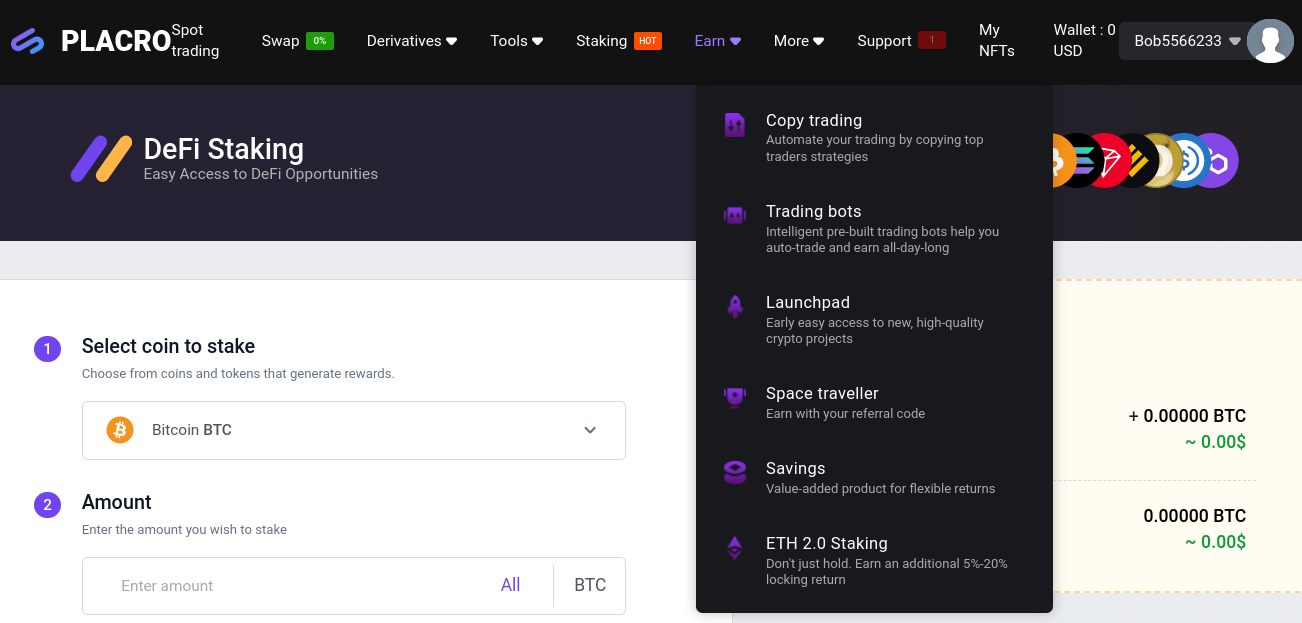Click the red Tron coin icon

pos(1108,160)
